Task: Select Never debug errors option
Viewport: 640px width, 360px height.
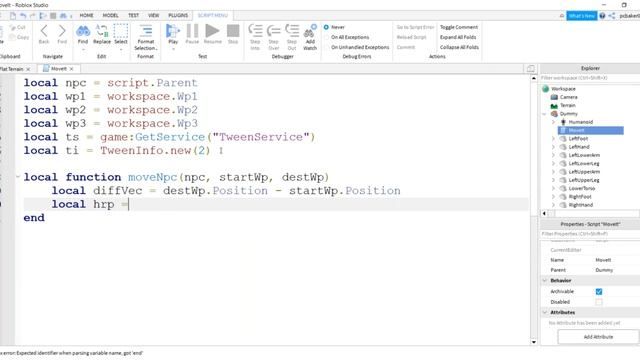Action: (x=326, y=27)
